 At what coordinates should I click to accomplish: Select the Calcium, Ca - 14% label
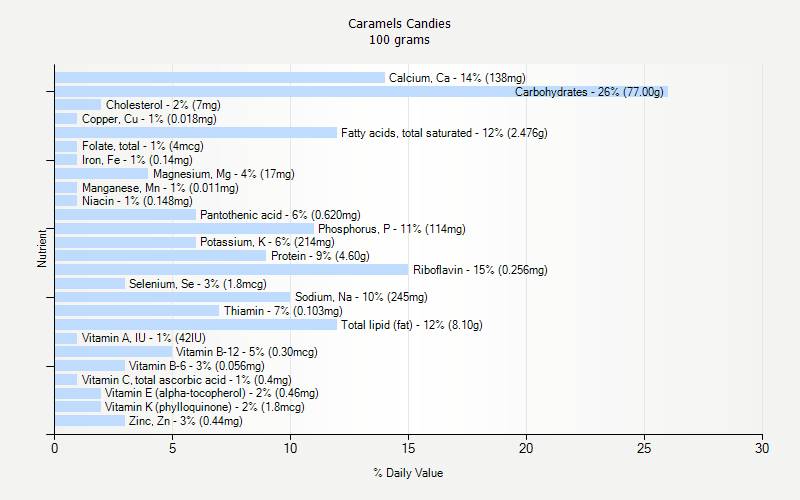tap(457, 78)
